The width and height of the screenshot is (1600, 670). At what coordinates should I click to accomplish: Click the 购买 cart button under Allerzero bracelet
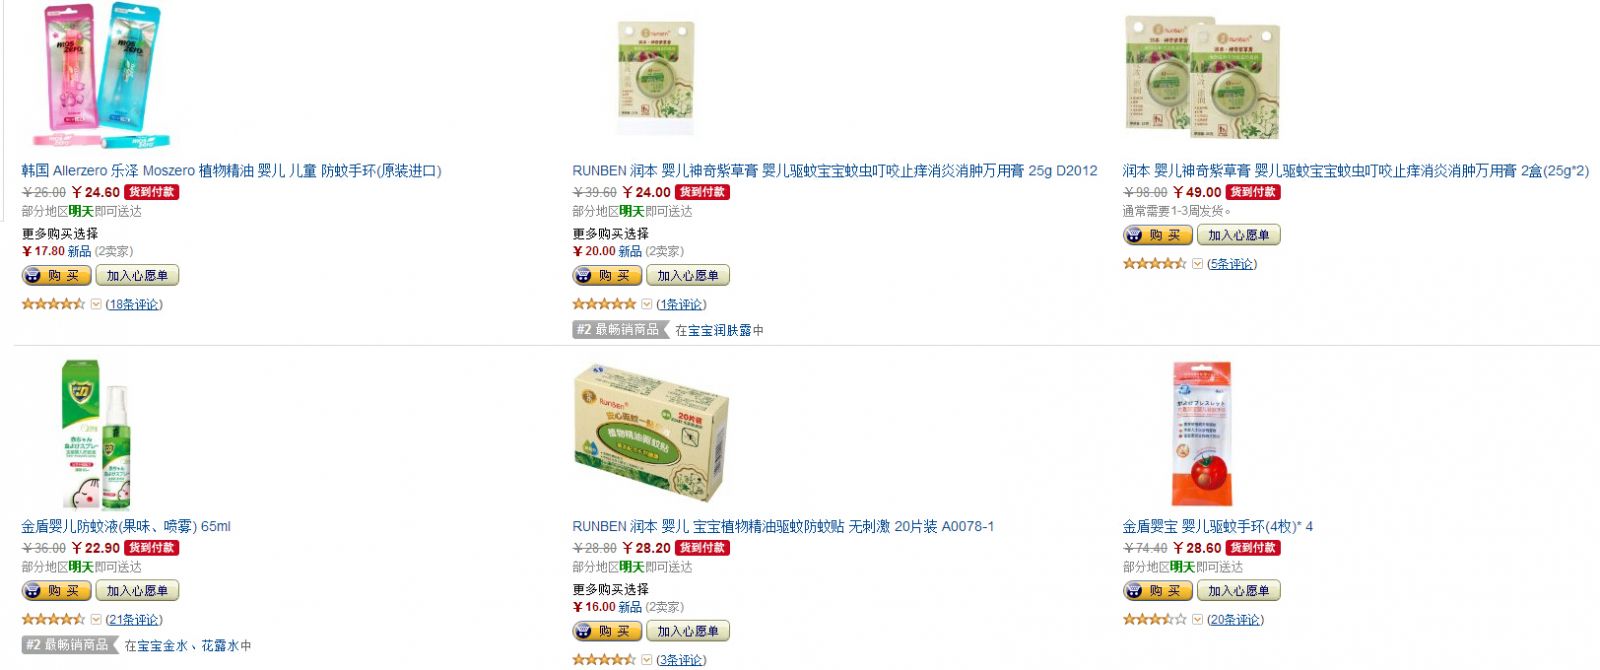click(x=57, y=276)
